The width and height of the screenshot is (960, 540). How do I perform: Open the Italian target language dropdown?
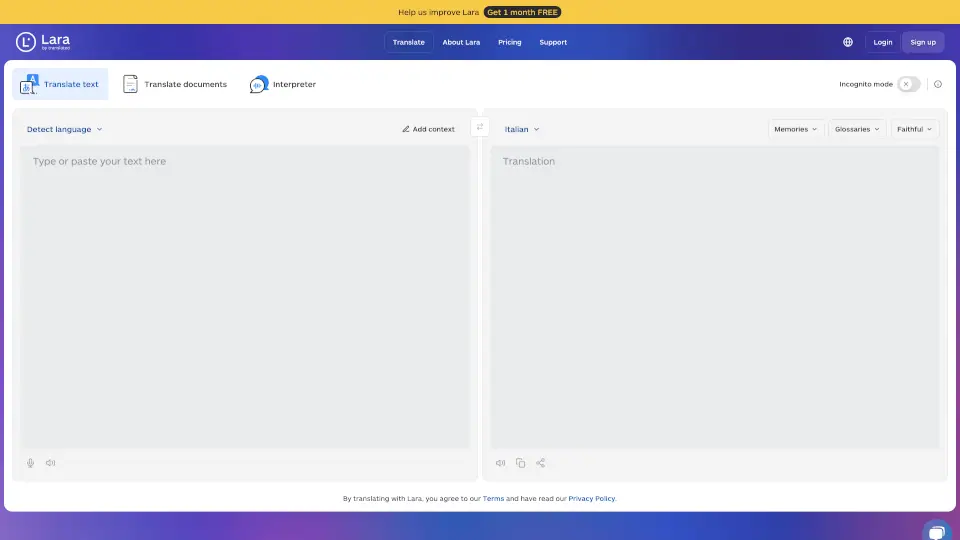point(522,129)
